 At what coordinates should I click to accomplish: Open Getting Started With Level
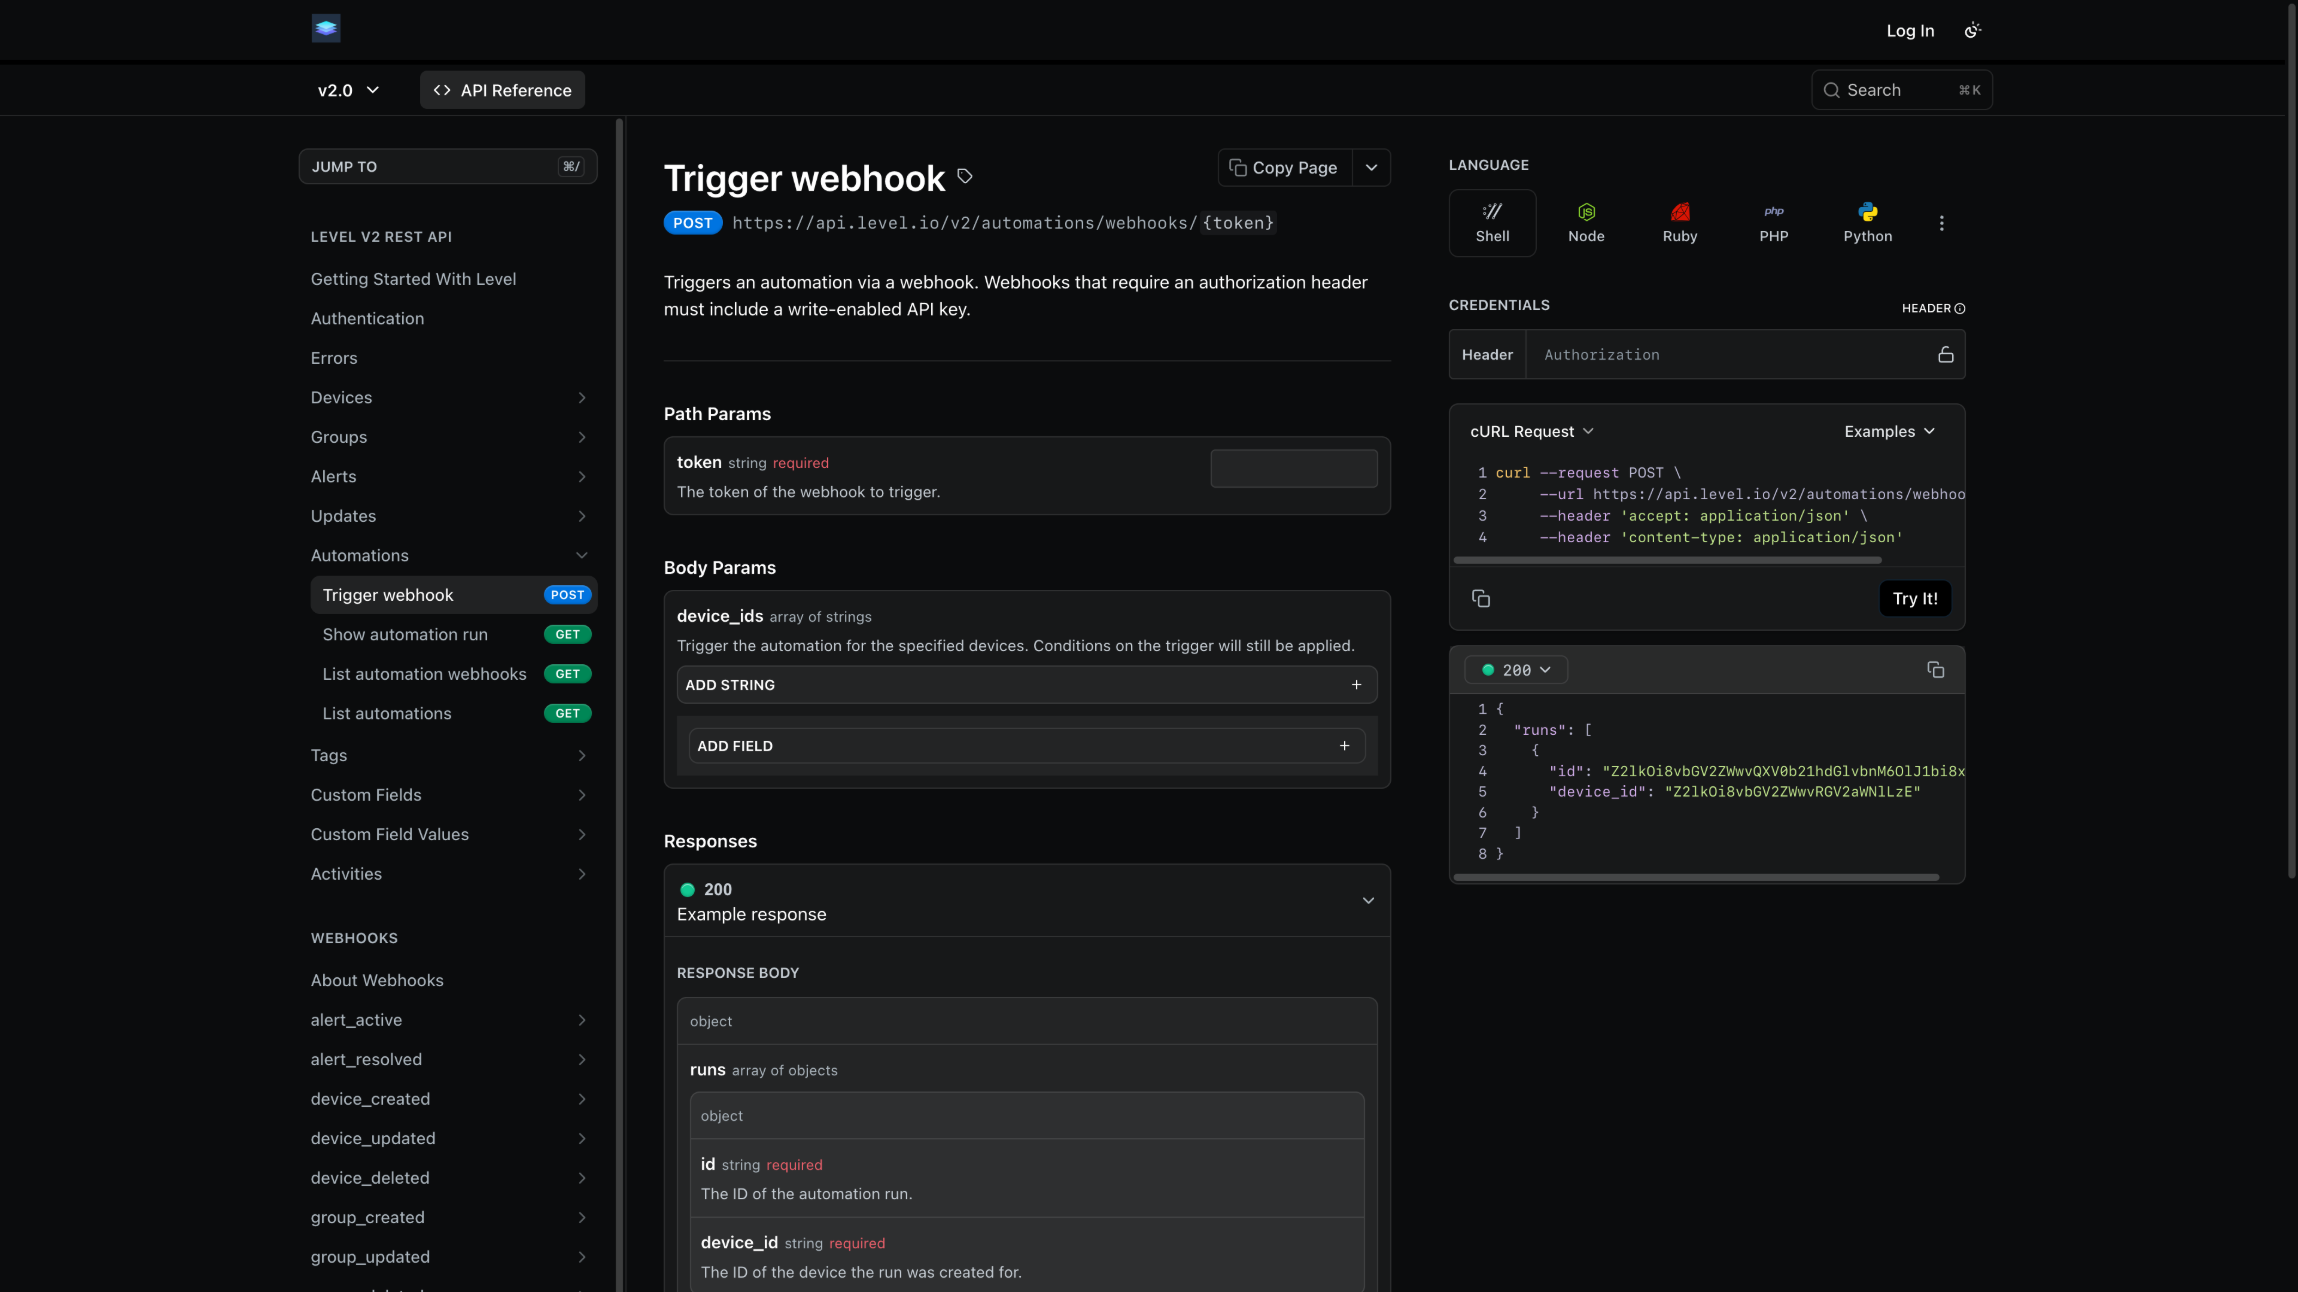point(413,279)
